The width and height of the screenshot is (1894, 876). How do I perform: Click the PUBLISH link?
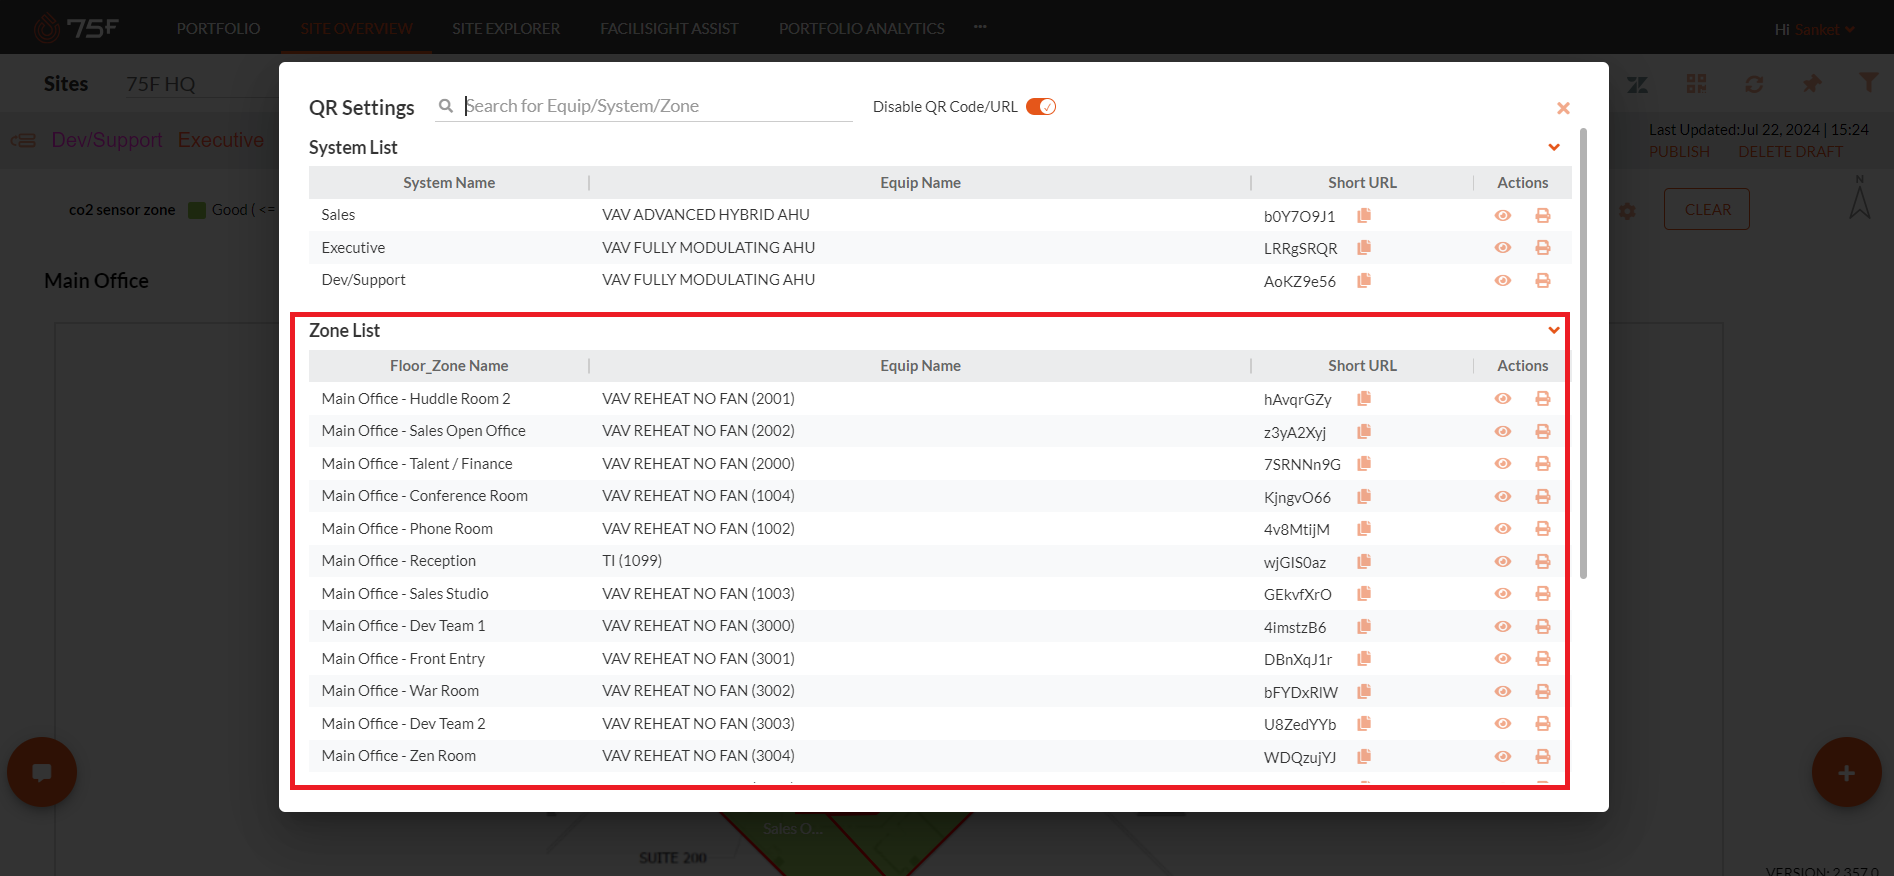1679,151
